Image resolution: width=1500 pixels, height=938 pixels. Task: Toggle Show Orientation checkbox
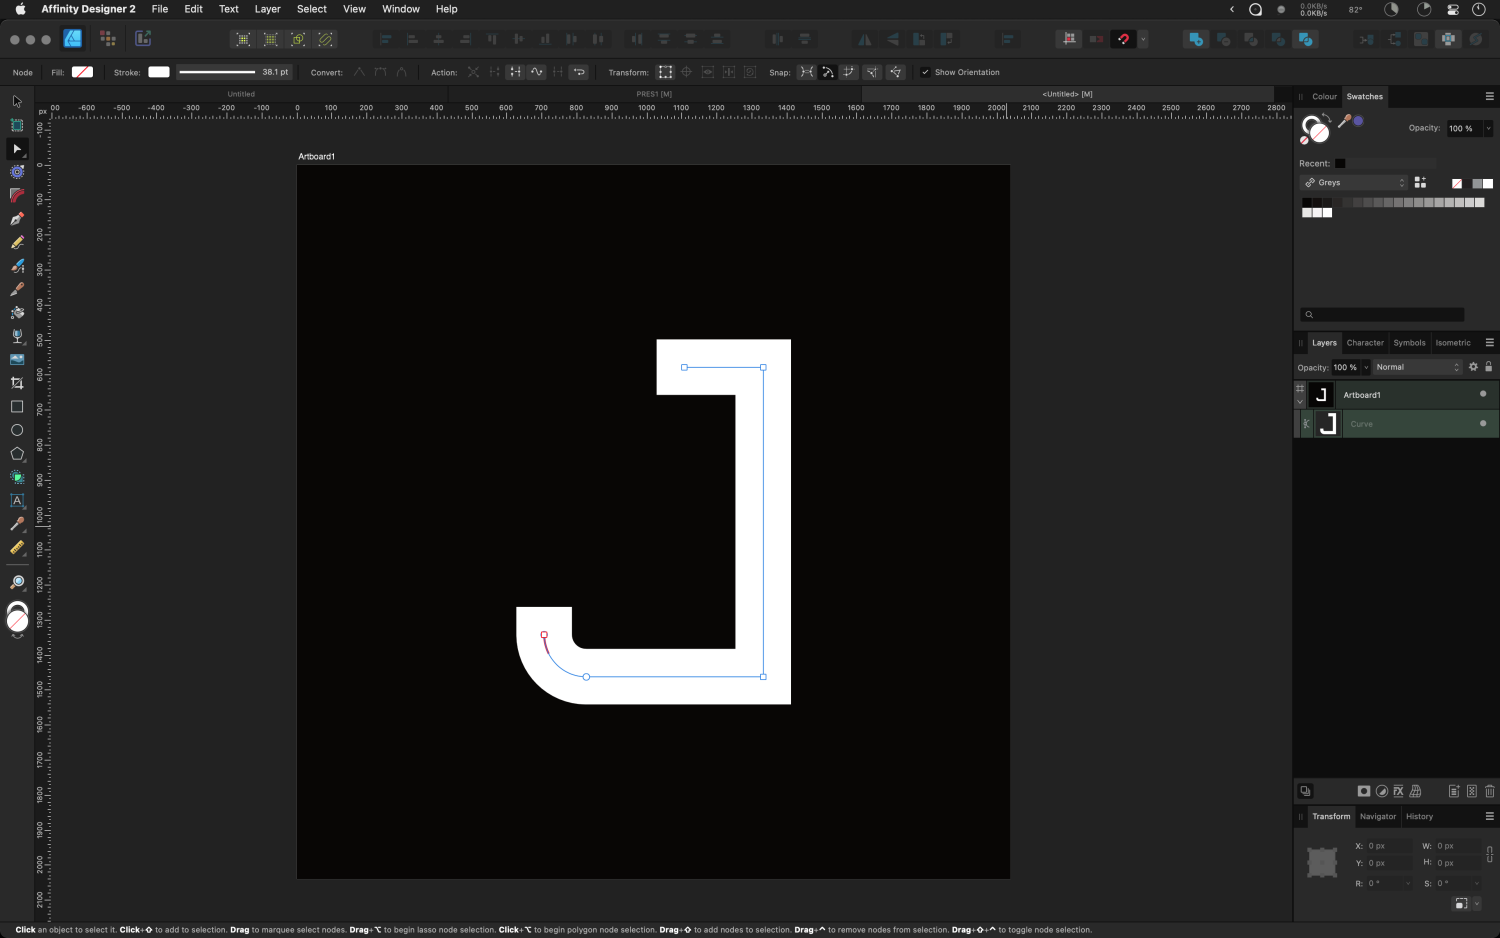[x=925, y=72]
